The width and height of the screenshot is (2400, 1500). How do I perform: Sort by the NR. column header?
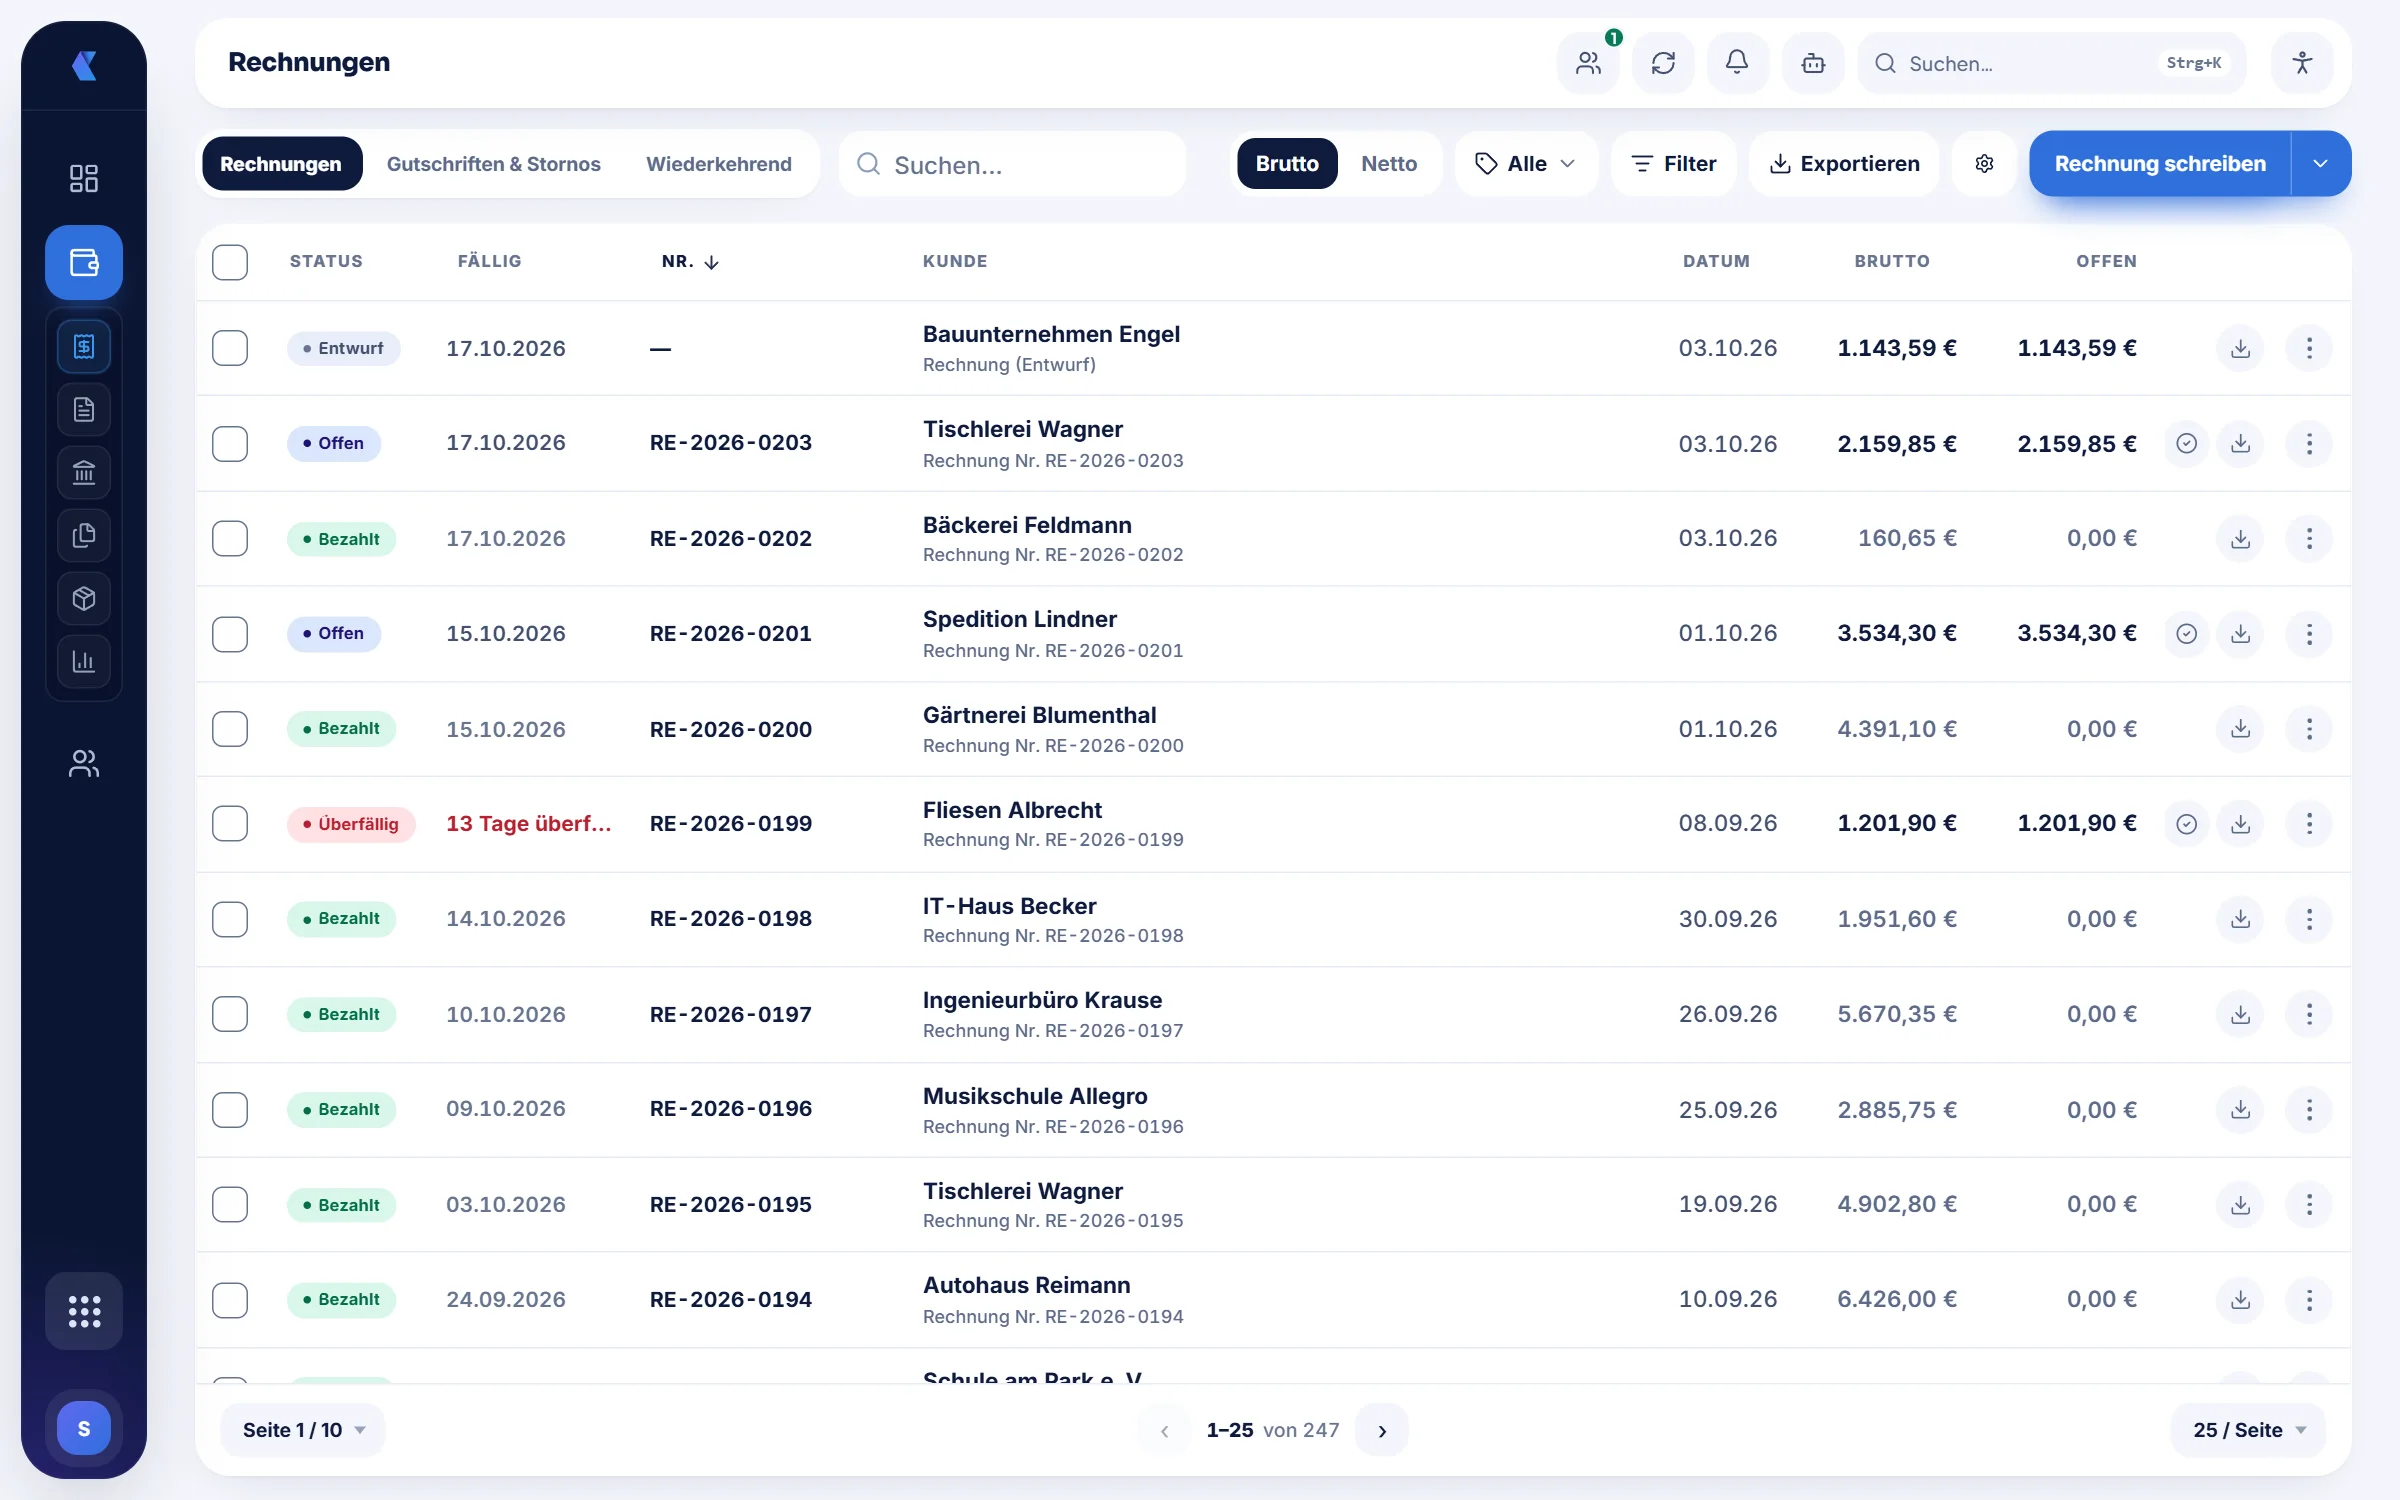(690, 262)
